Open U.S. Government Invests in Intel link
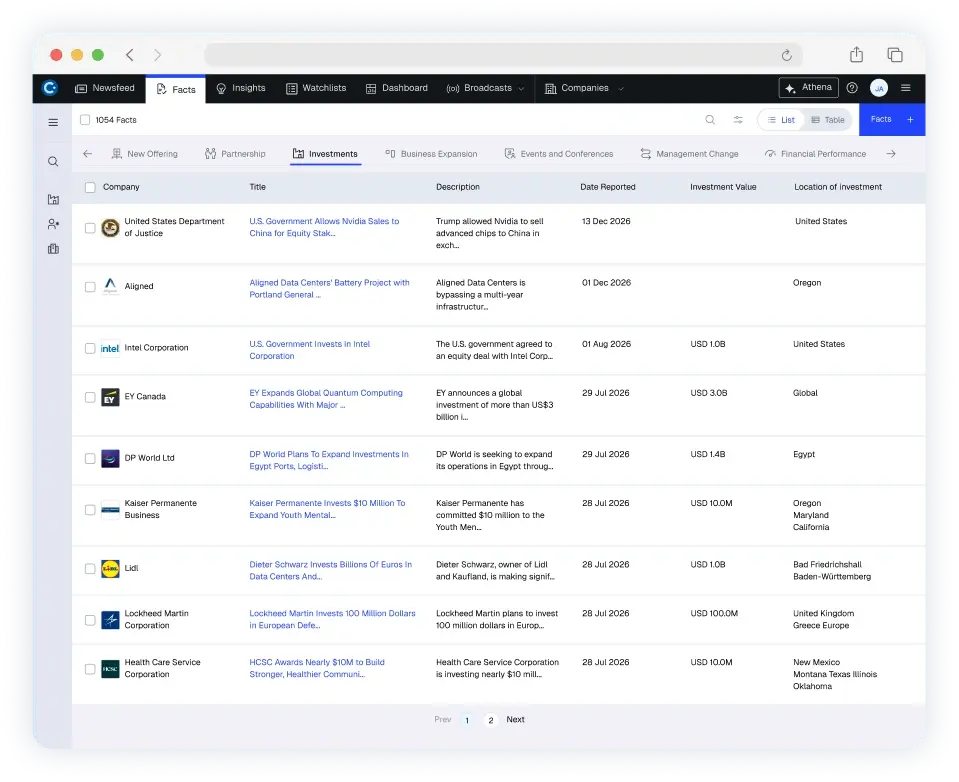Viewport: 959px width, 782px height. pos(309,350)
